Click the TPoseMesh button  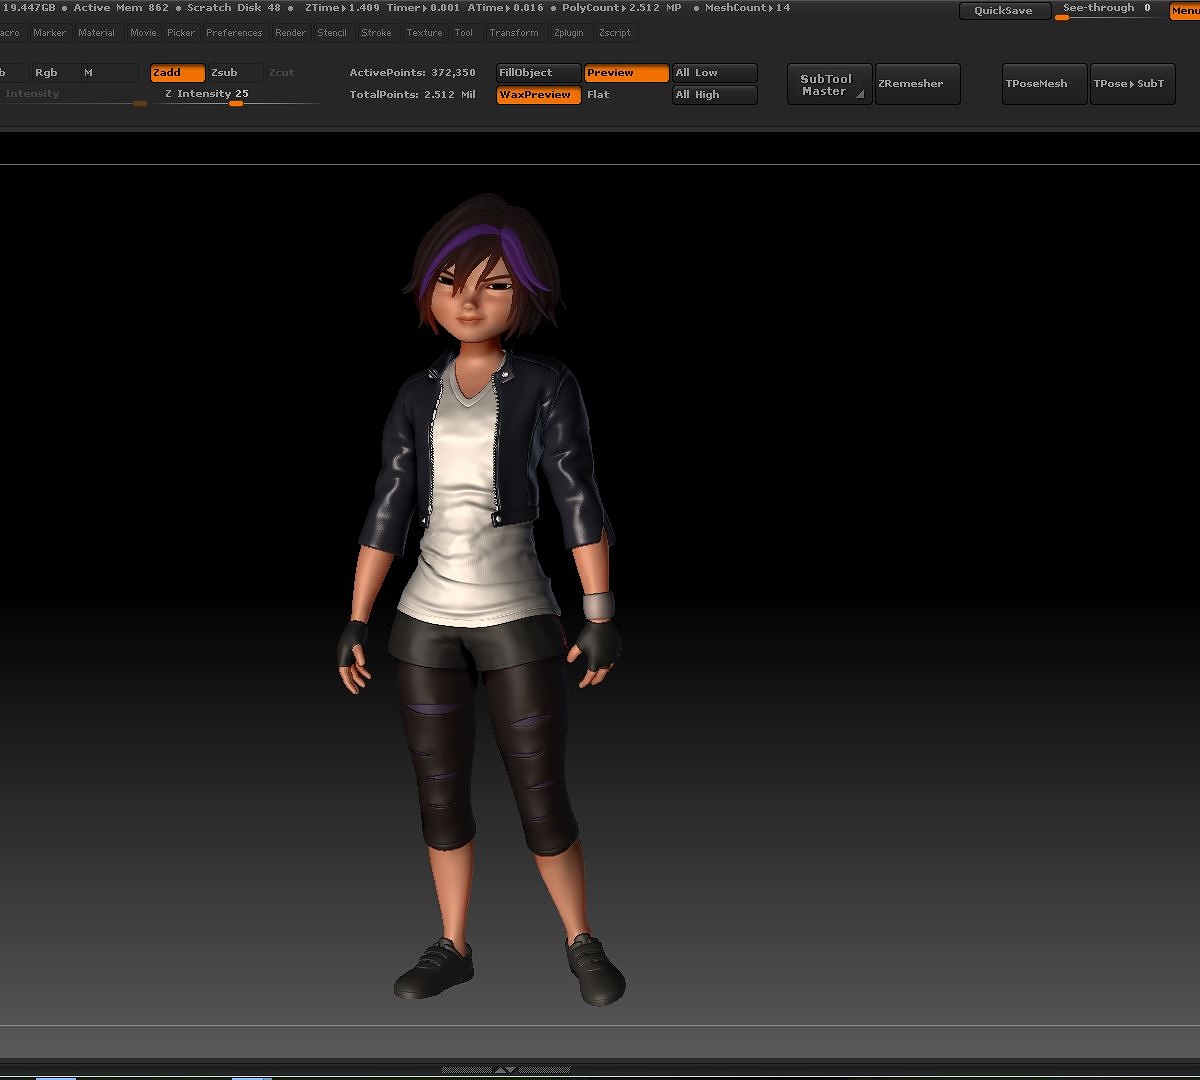coord(1044,85)
